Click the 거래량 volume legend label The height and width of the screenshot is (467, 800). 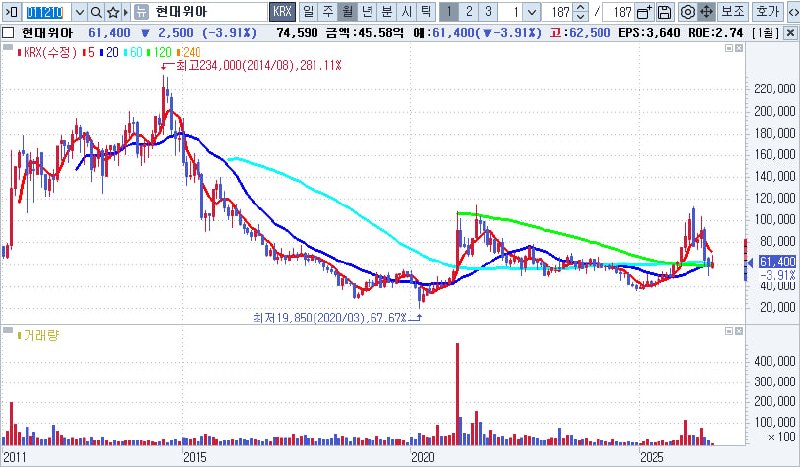41,336
